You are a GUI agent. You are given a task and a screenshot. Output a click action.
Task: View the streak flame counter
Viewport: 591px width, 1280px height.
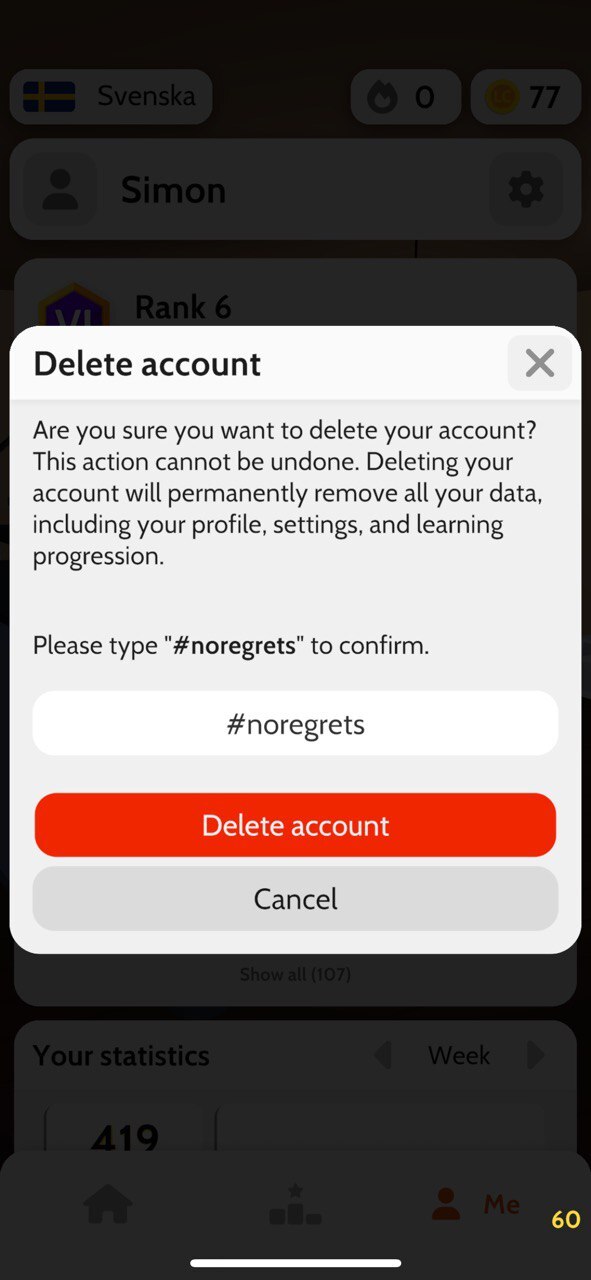[406, 97]
